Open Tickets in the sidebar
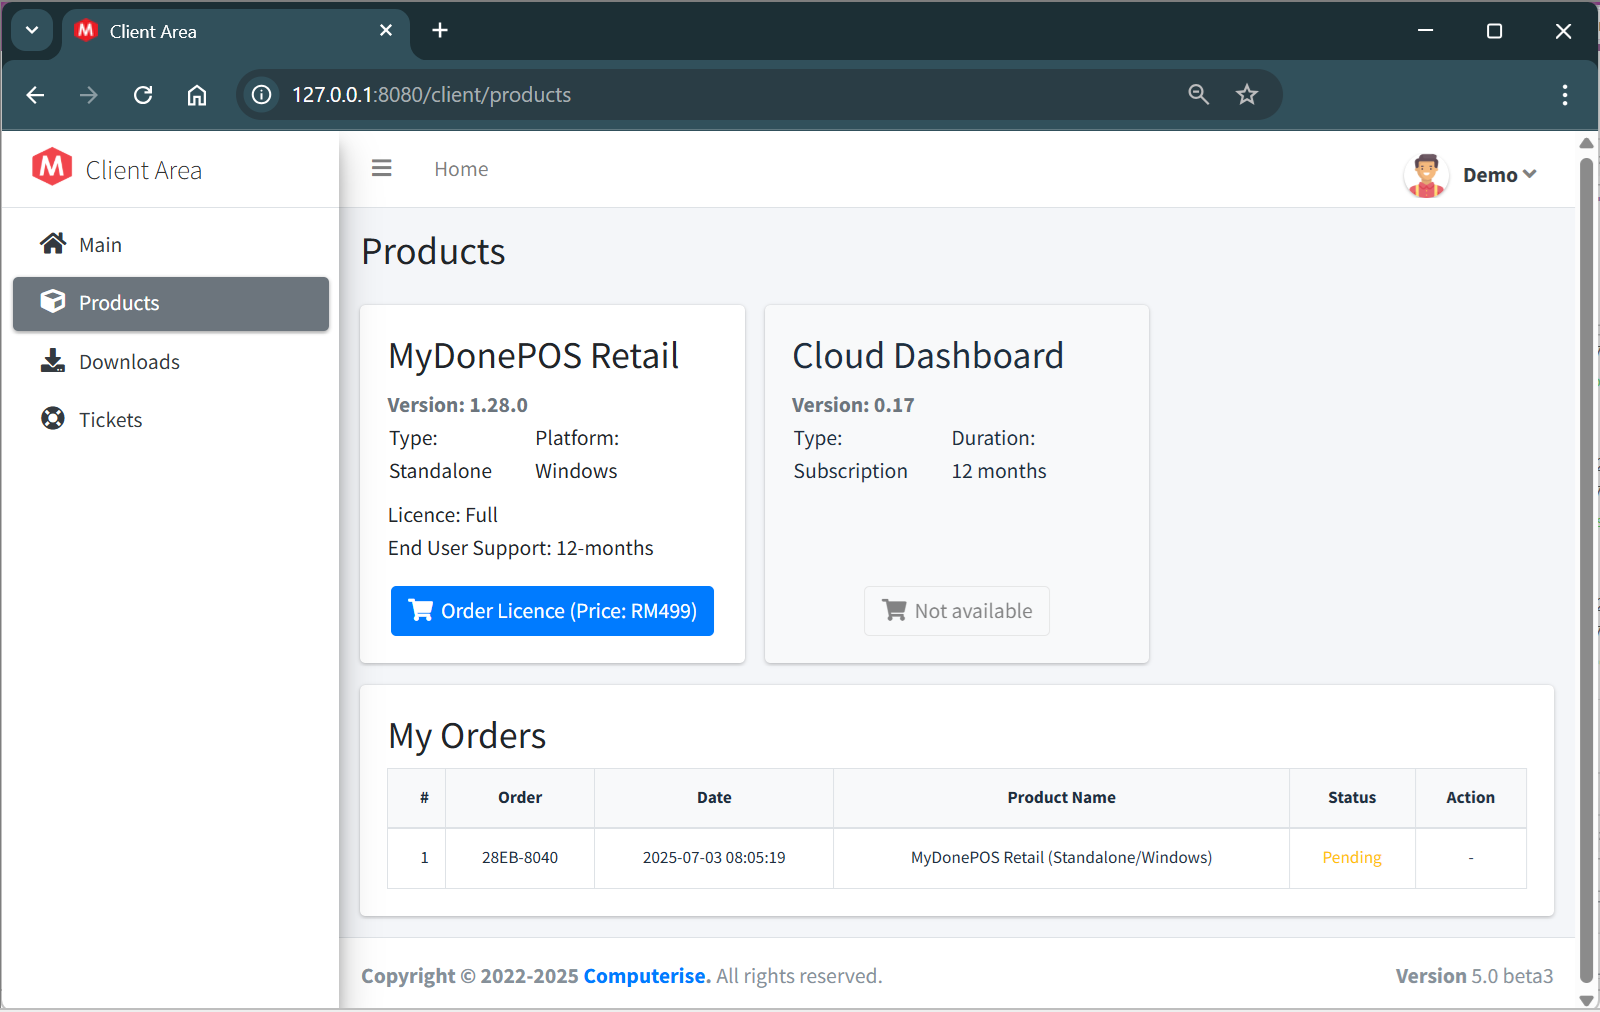The width and height of the screenshot is (1600, 1012). click(110, 420)
